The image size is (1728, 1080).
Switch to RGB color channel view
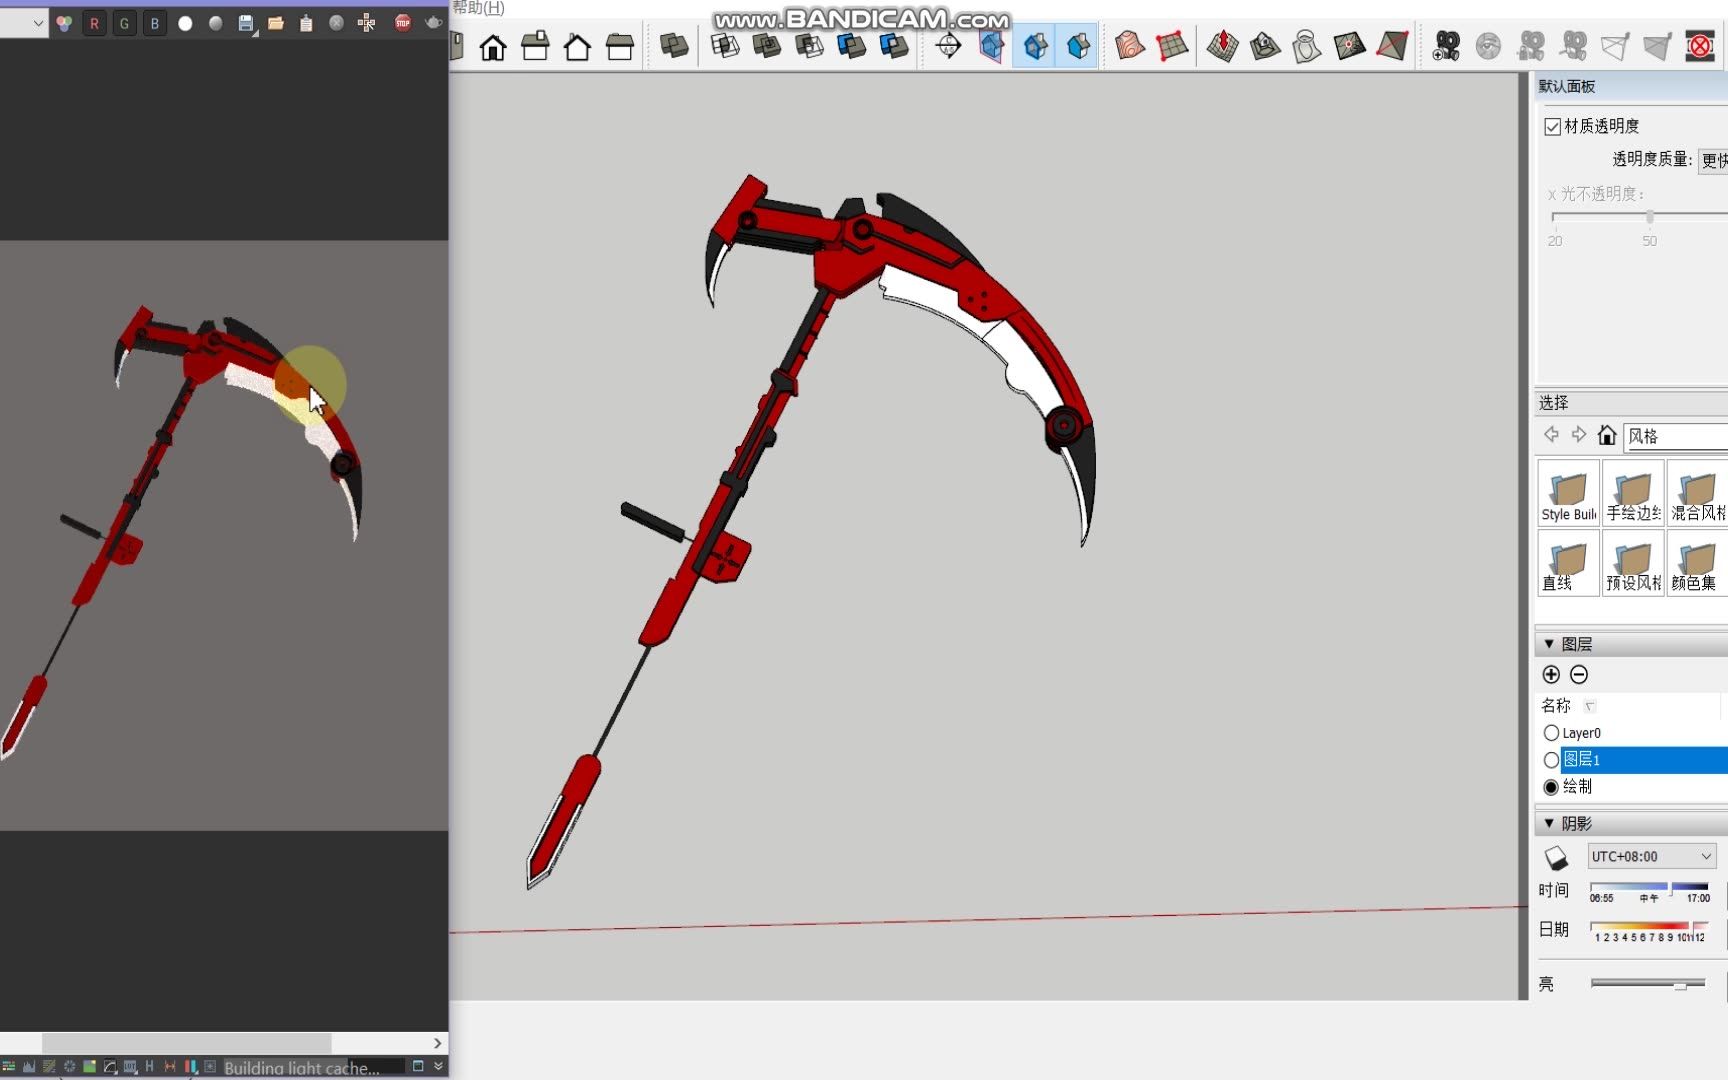coord(64,23)
